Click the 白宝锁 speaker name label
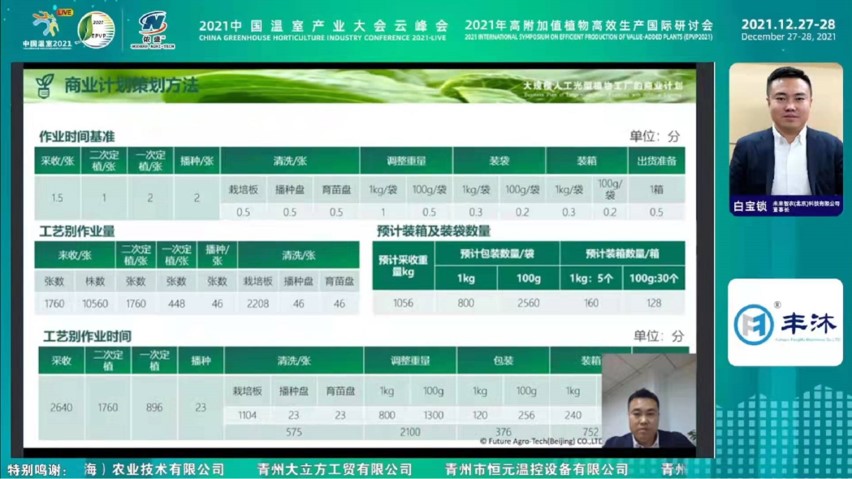The image size is (852, 479). [749, 206]
